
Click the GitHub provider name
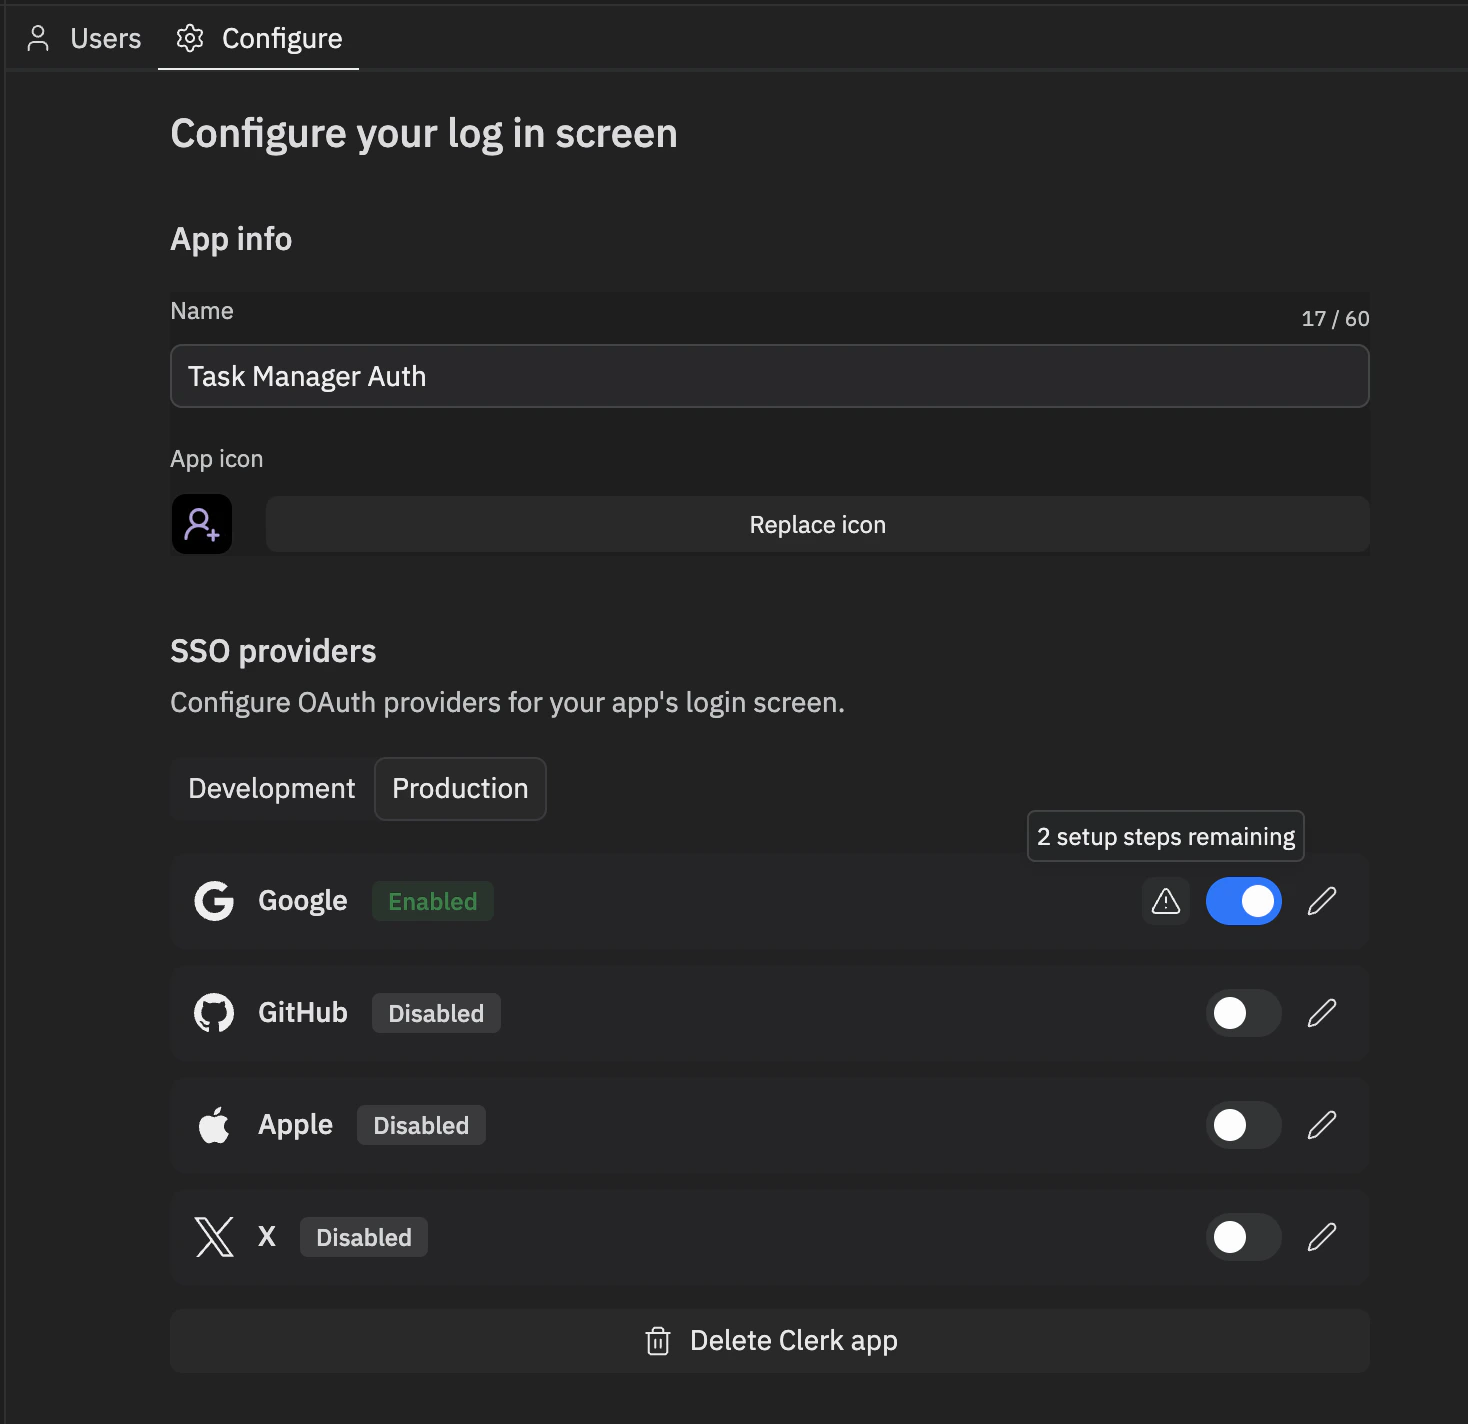303,1013
